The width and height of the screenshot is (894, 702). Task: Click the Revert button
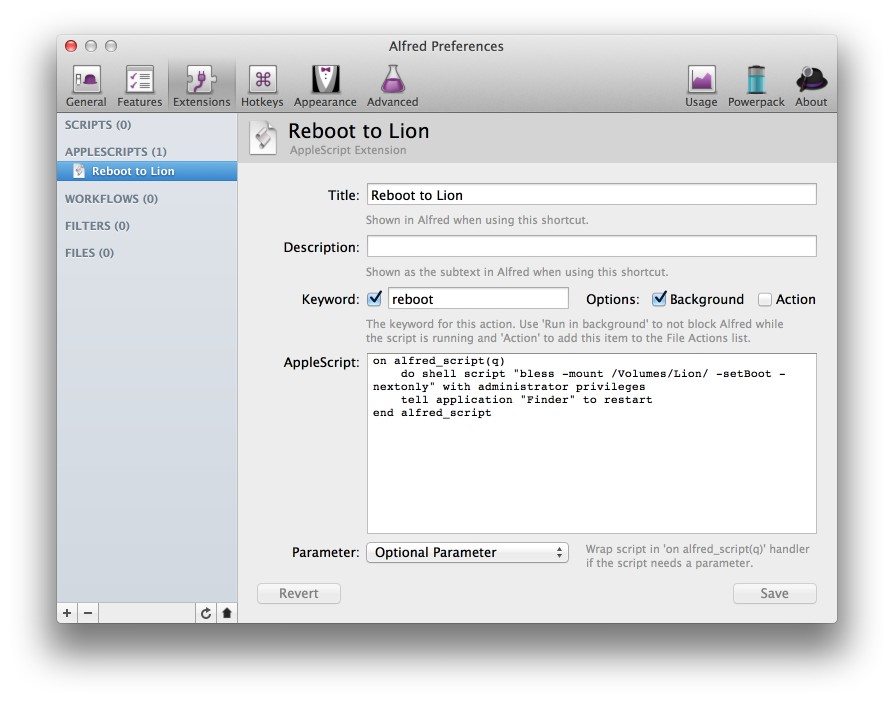299,594
